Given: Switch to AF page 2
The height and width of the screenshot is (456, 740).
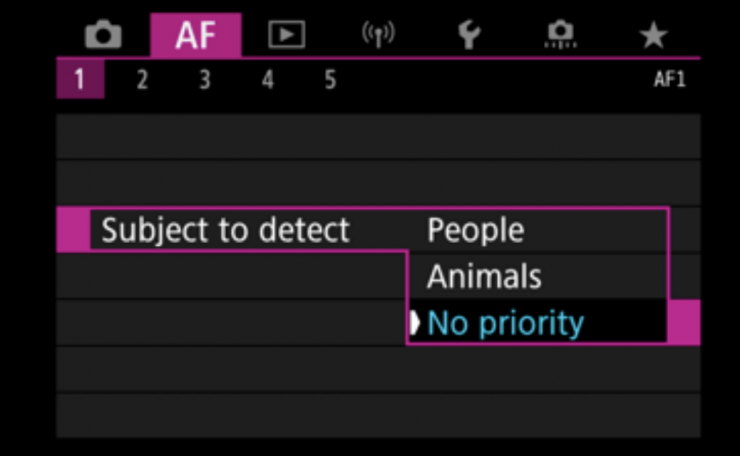Looking at the screenshot, I should click(142, 80).
